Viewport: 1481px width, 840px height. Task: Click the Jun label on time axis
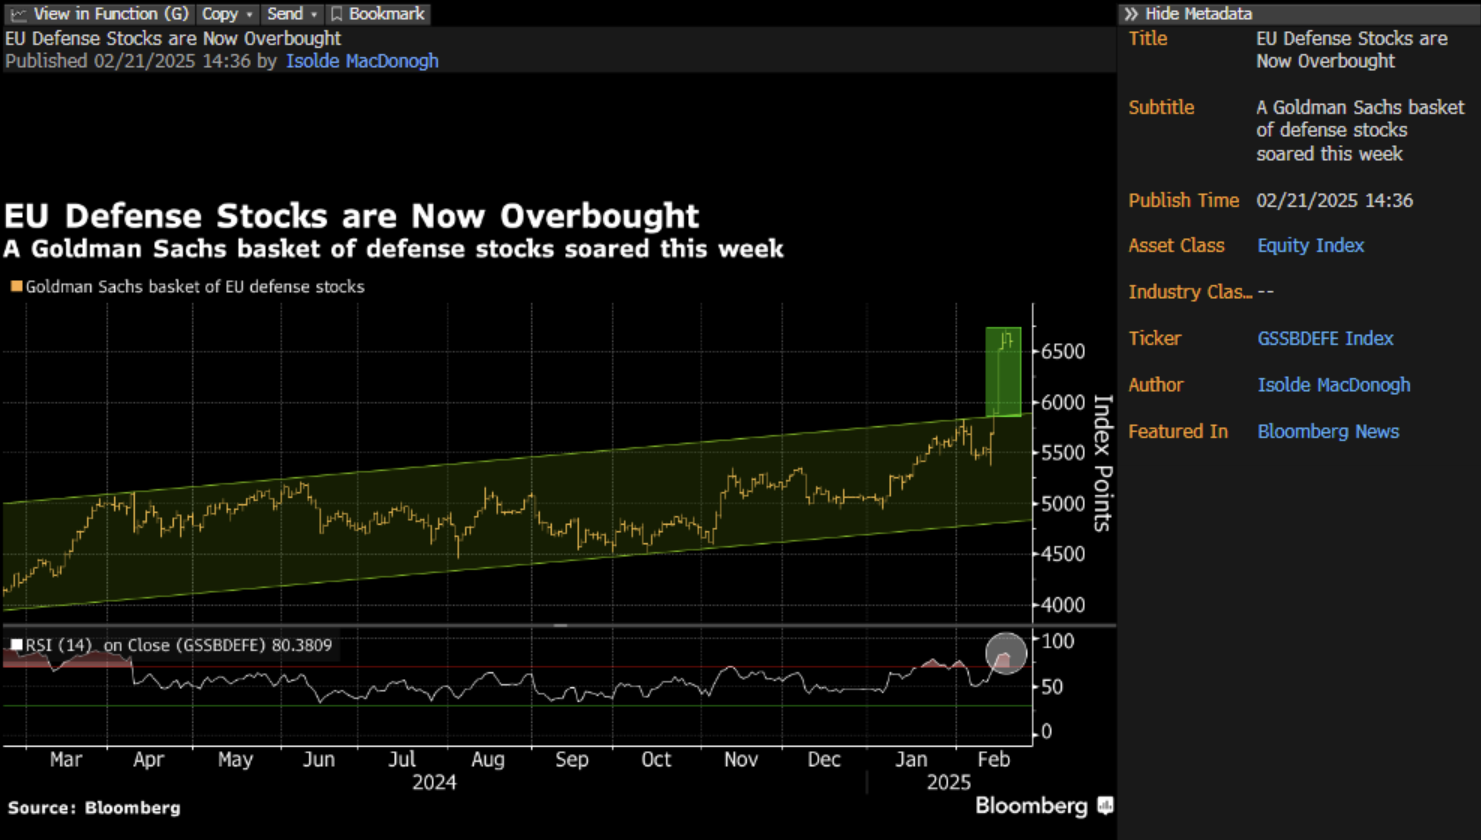click(x=318, y=760)
